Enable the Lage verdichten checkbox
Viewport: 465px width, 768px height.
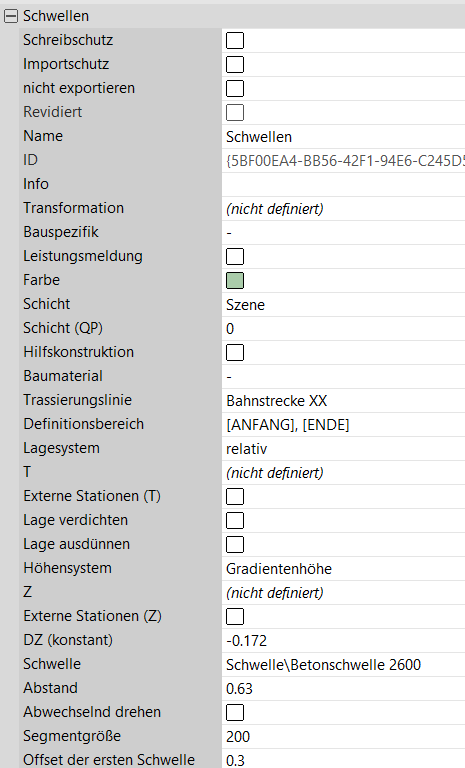click(x=235, y=520)
